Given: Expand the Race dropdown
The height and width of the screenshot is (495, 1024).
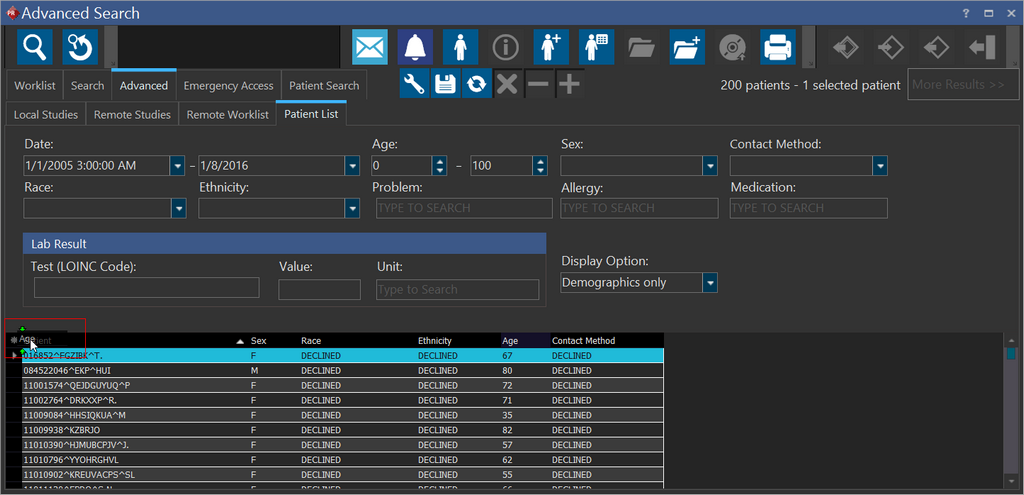Looking at the screenshot, I should tap(178, 208).
